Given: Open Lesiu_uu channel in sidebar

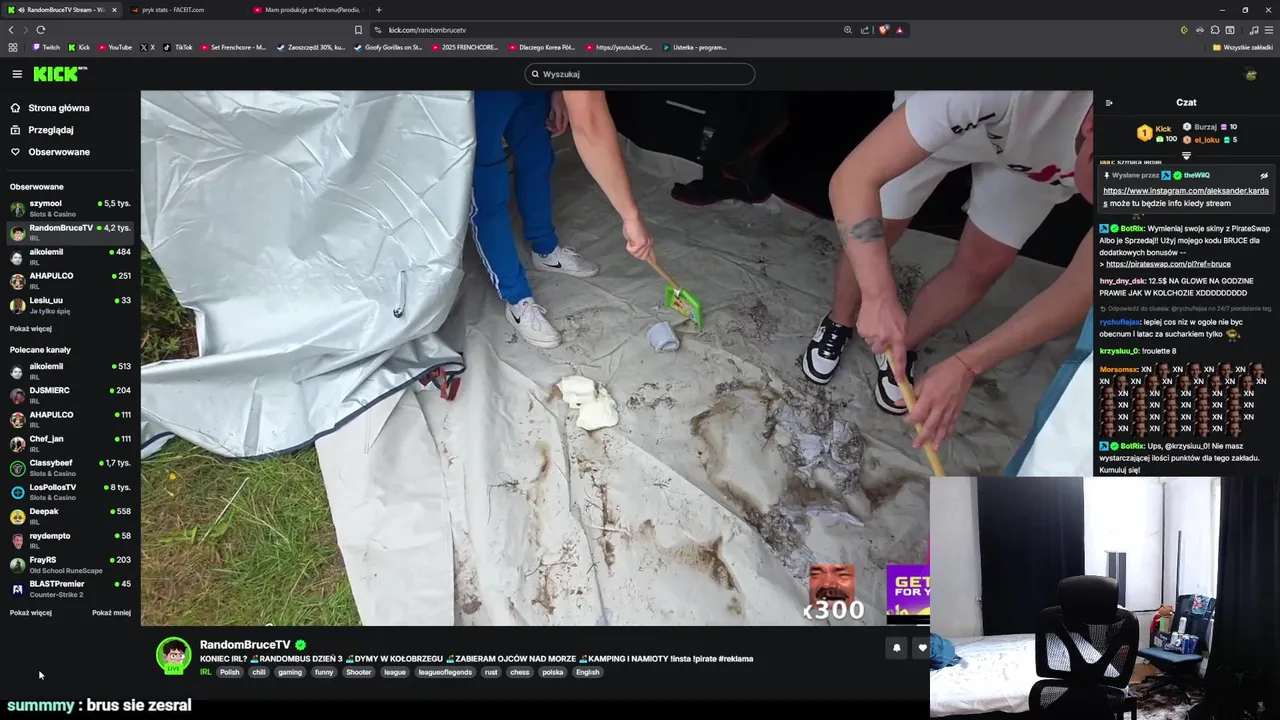Looking at the screenshot, I should tap(70, 305).
